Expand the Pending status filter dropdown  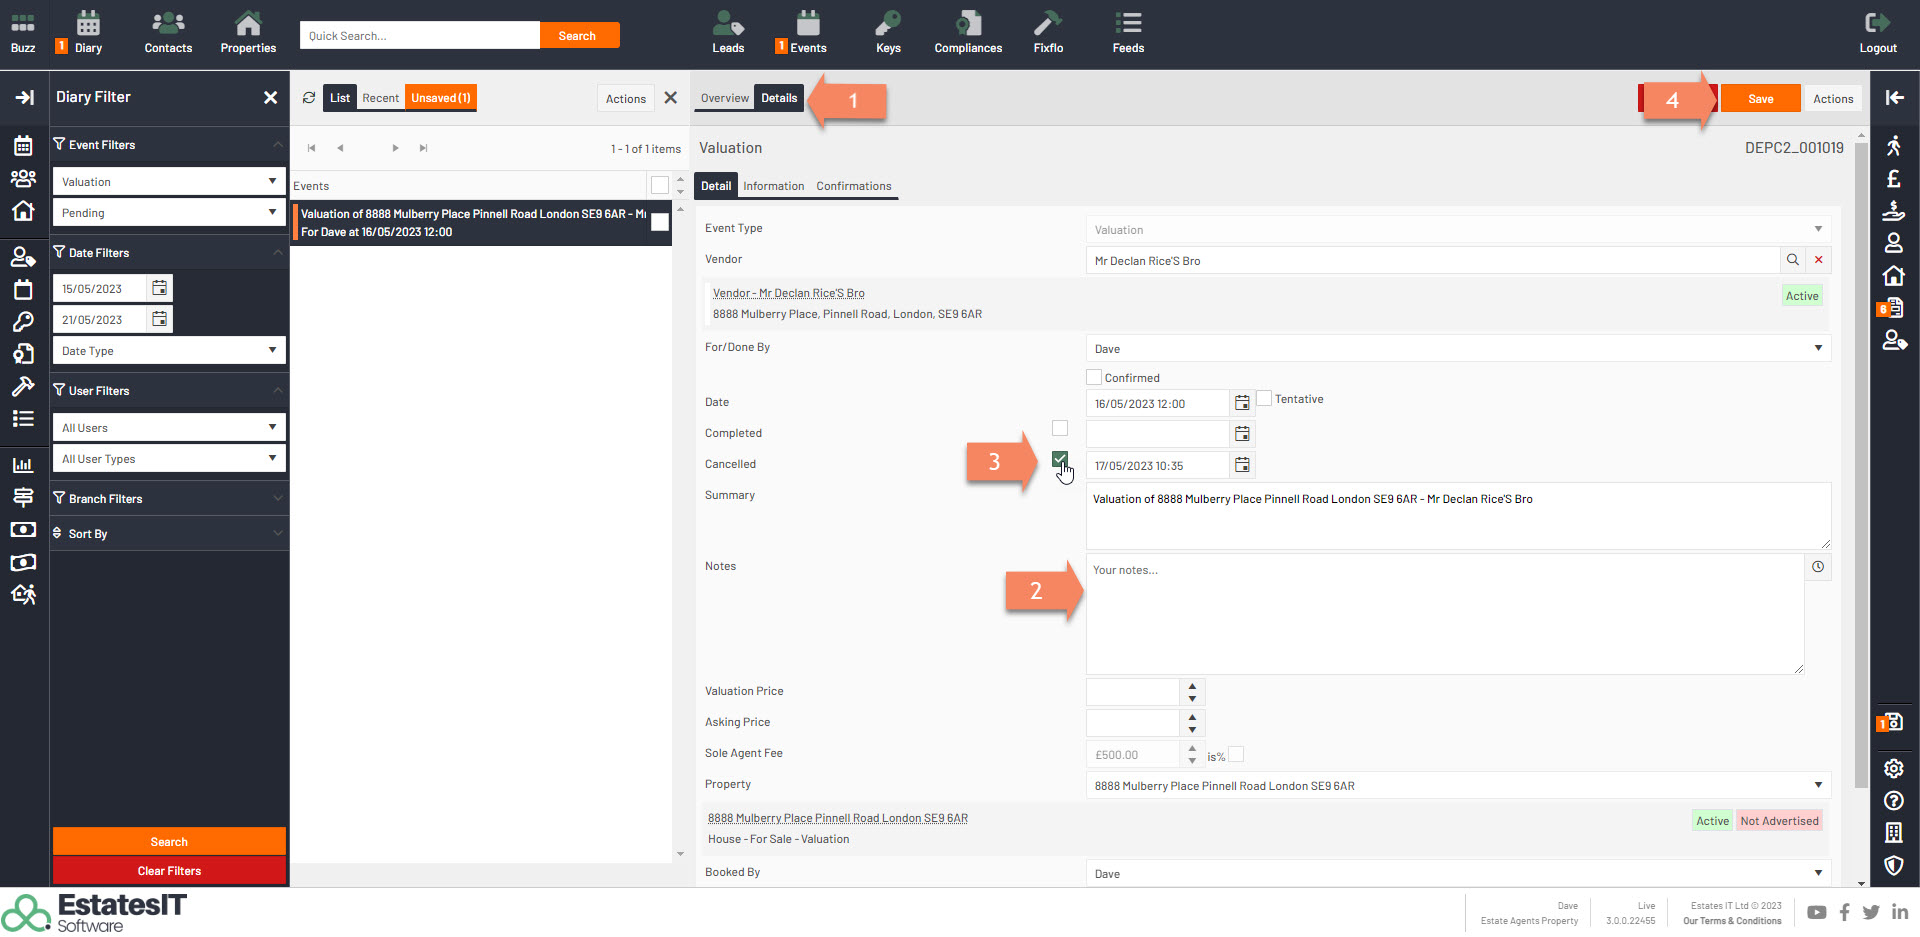(x=271, y=213)
